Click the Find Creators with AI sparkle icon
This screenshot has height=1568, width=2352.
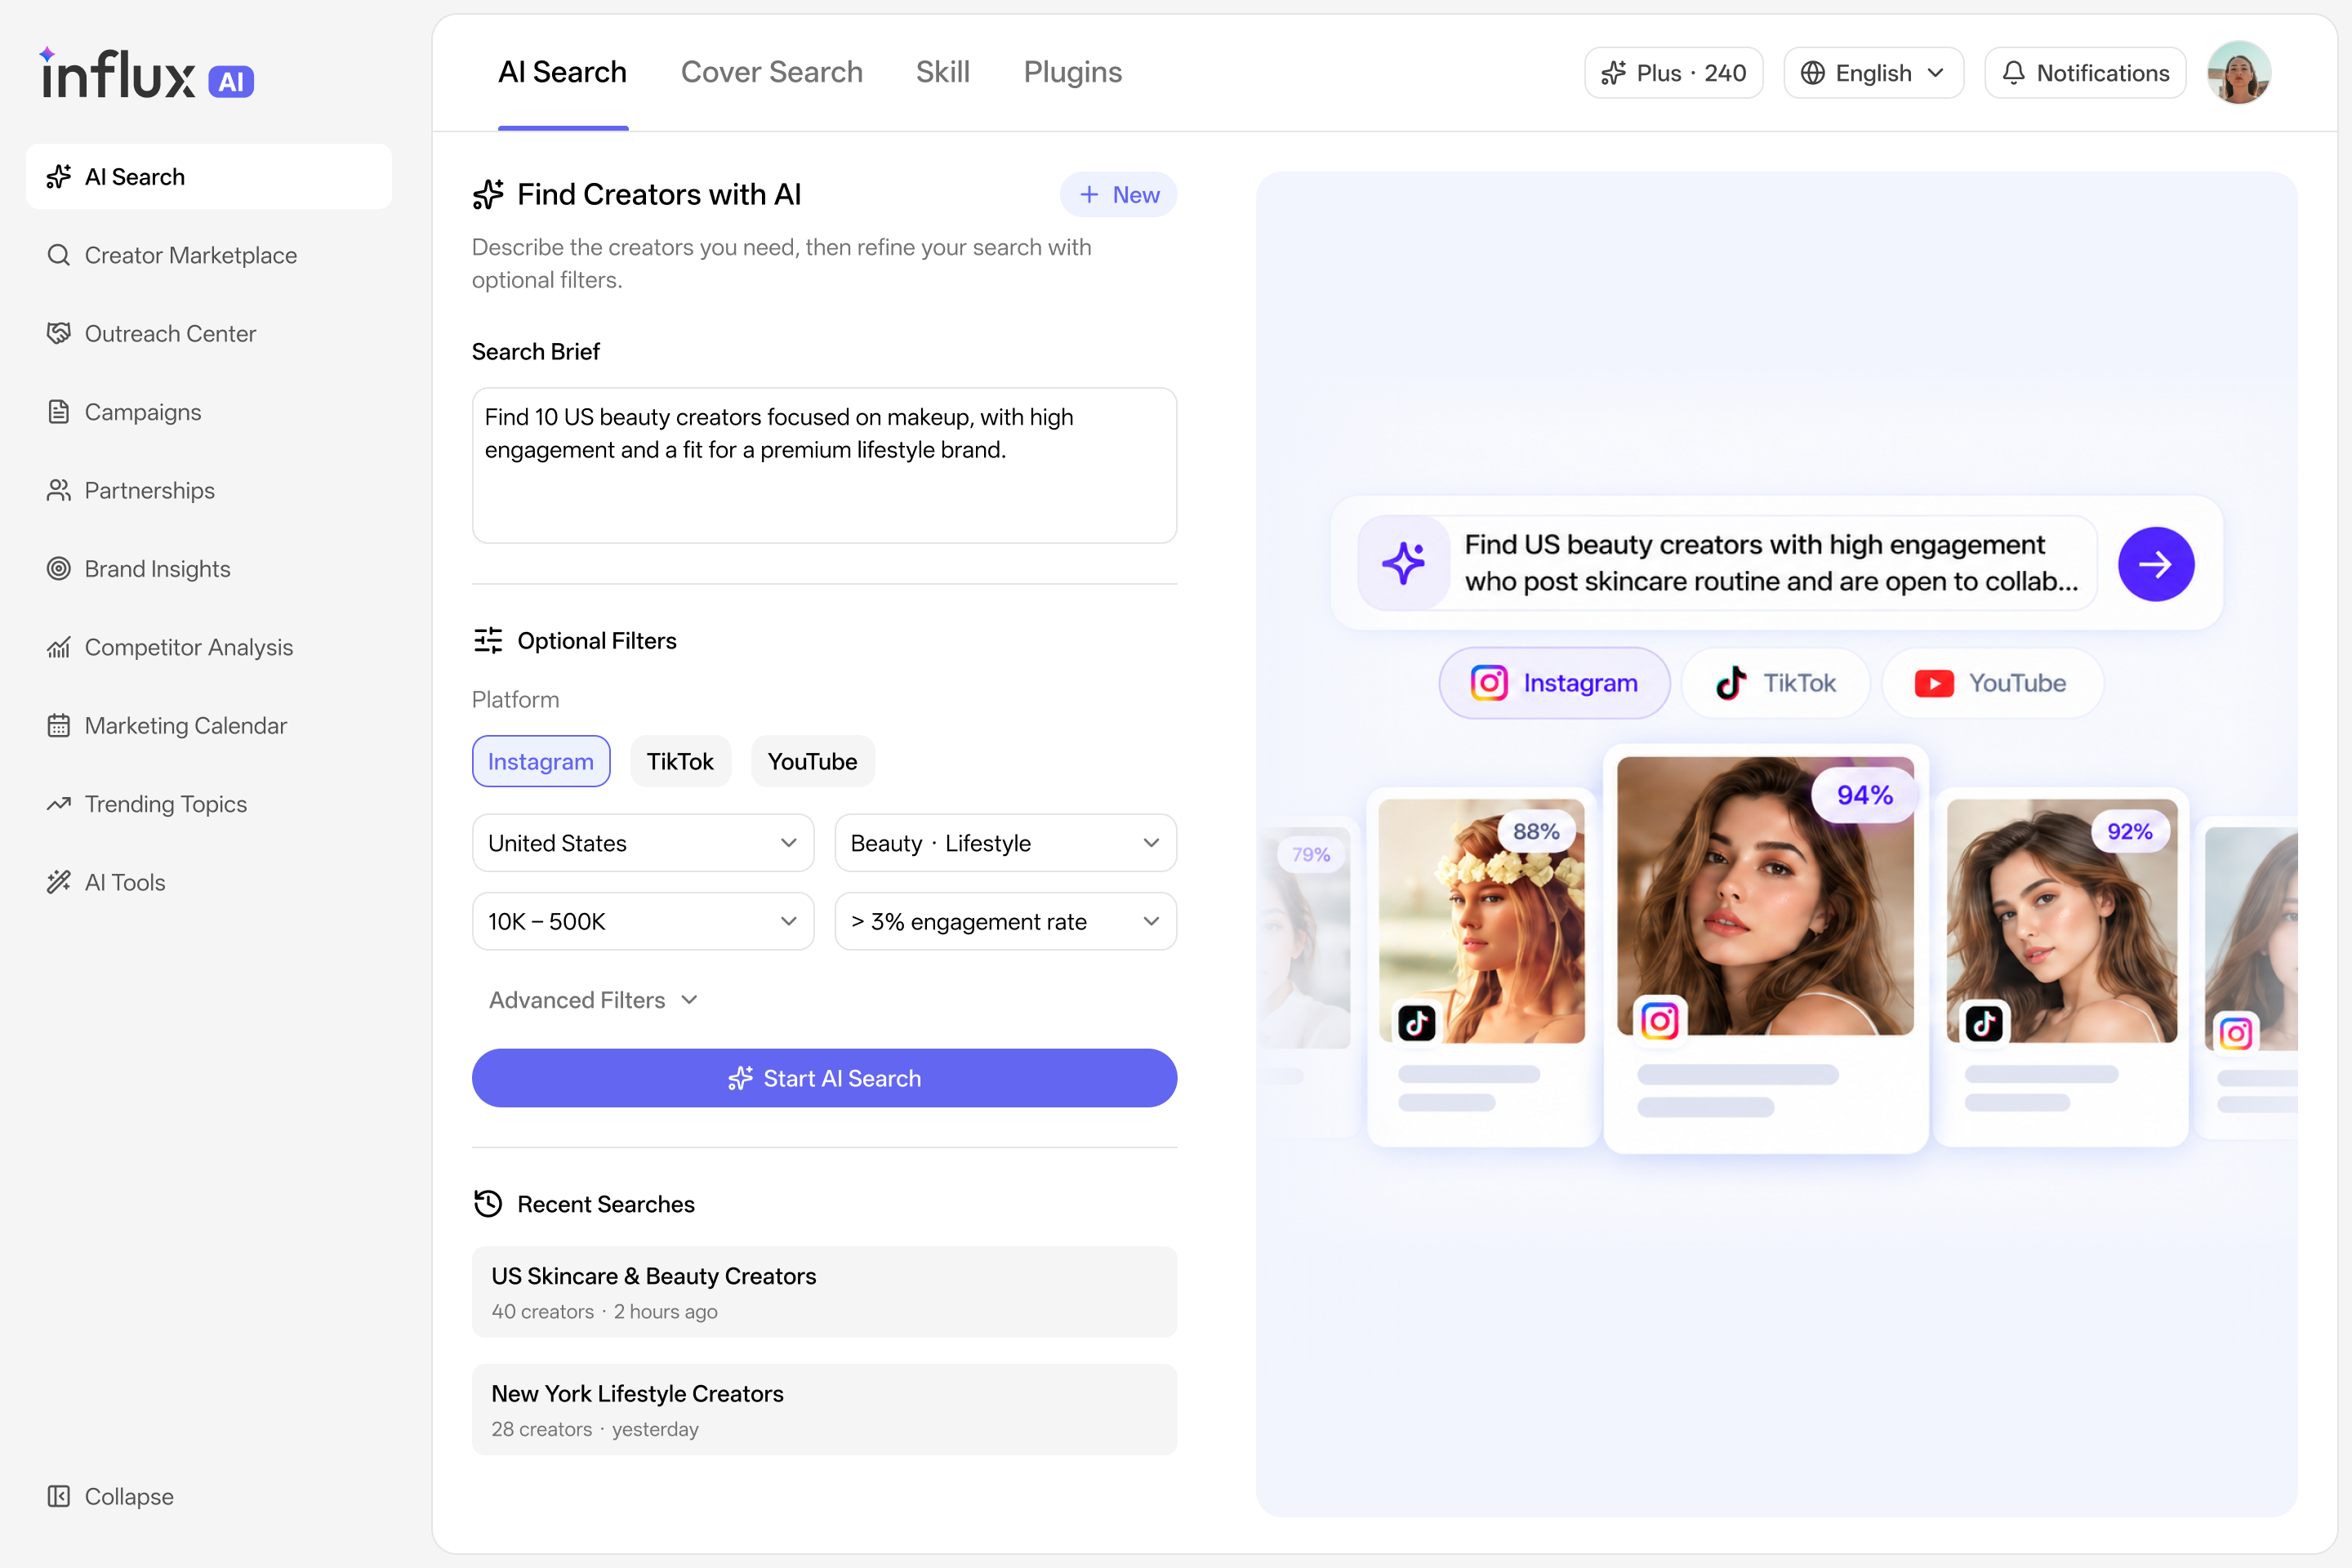click(x=488, y=194)
